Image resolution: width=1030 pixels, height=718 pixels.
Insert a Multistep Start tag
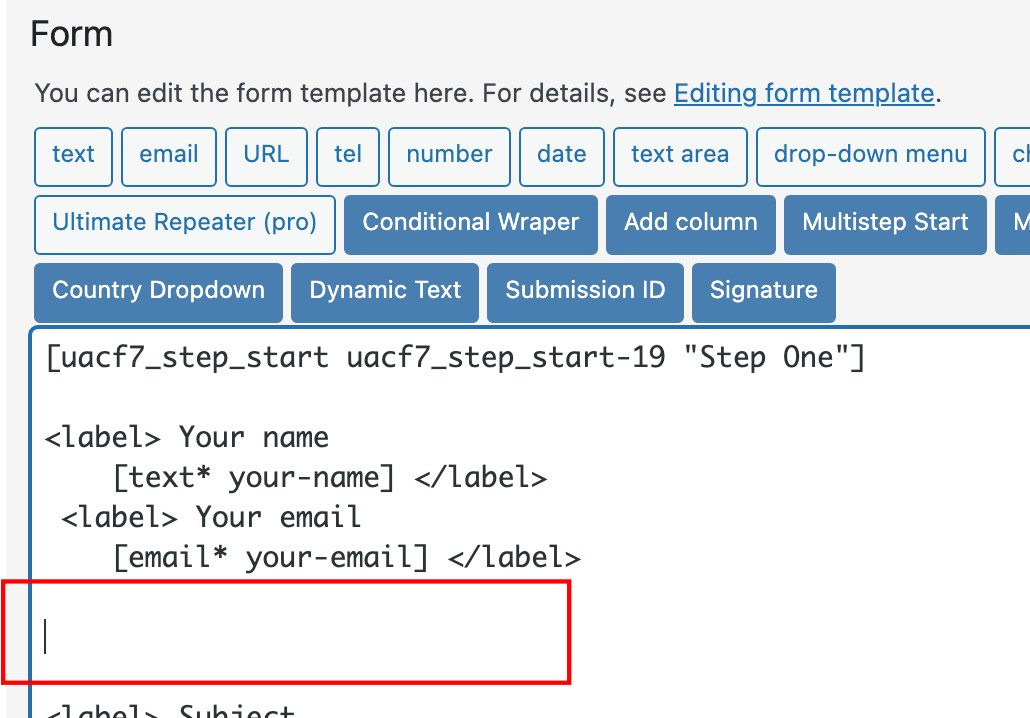coord(885,225)
